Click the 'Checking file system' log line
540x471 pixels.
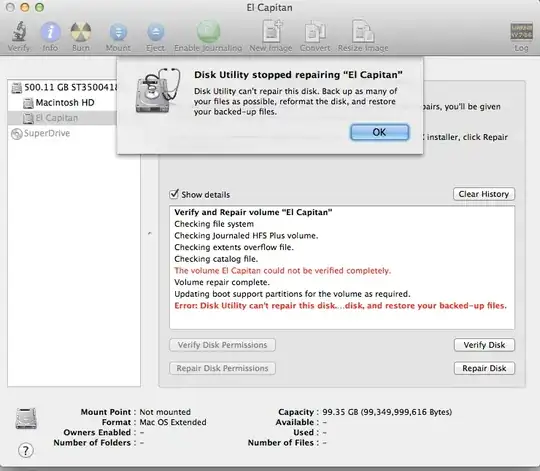coord(214,224)
